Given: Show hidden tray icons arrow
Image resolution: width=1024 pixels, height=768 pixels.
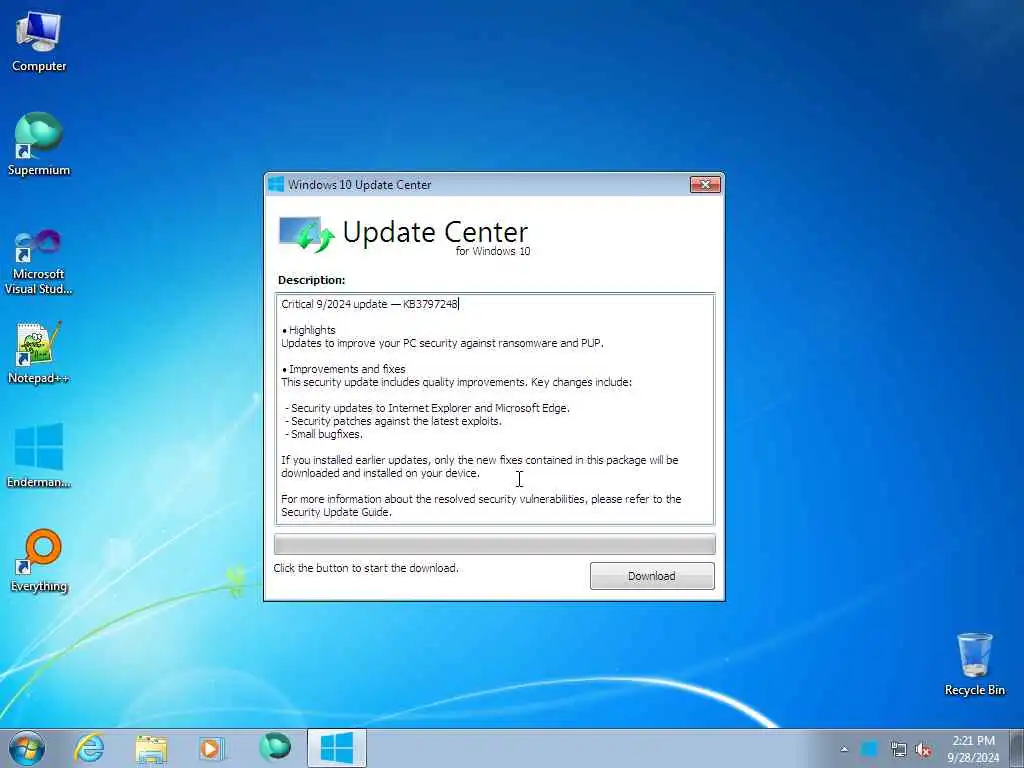Looking at the screenshot, I should pos(844,749).
